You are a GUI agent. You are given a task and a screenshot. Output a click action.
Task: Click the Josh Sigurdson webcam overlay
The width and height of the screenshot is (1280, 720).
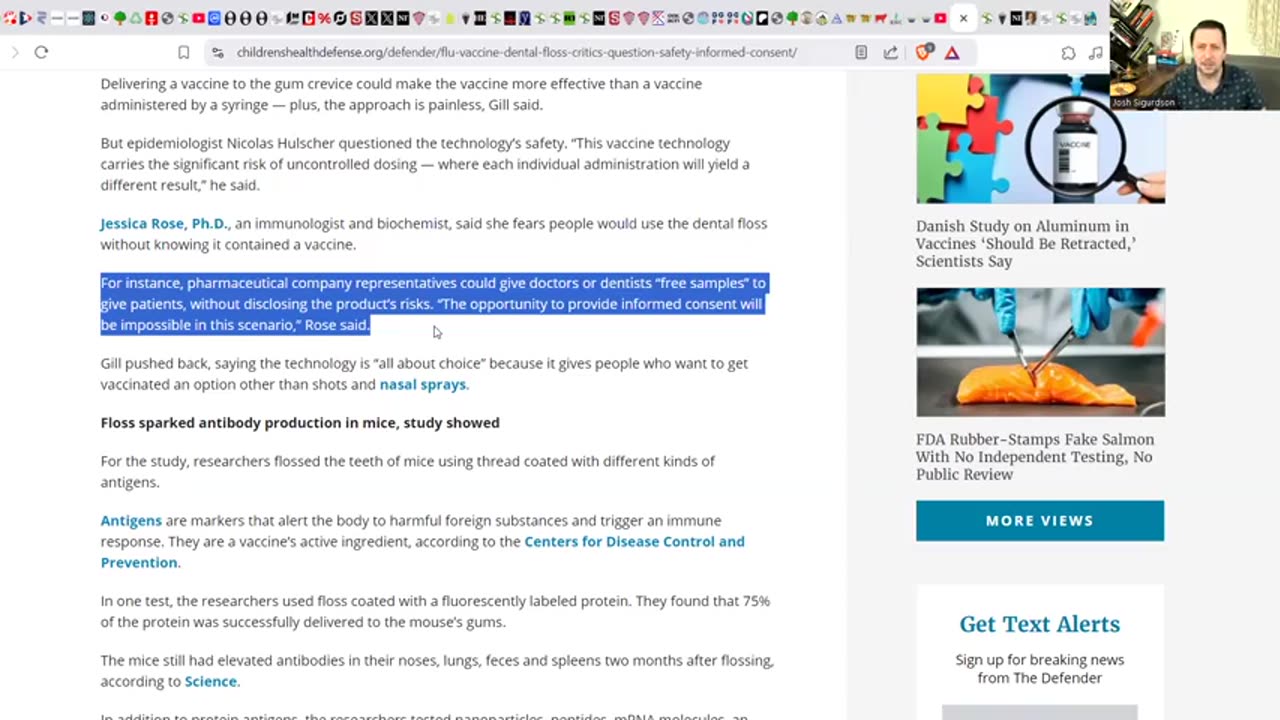coord(1194,55)
